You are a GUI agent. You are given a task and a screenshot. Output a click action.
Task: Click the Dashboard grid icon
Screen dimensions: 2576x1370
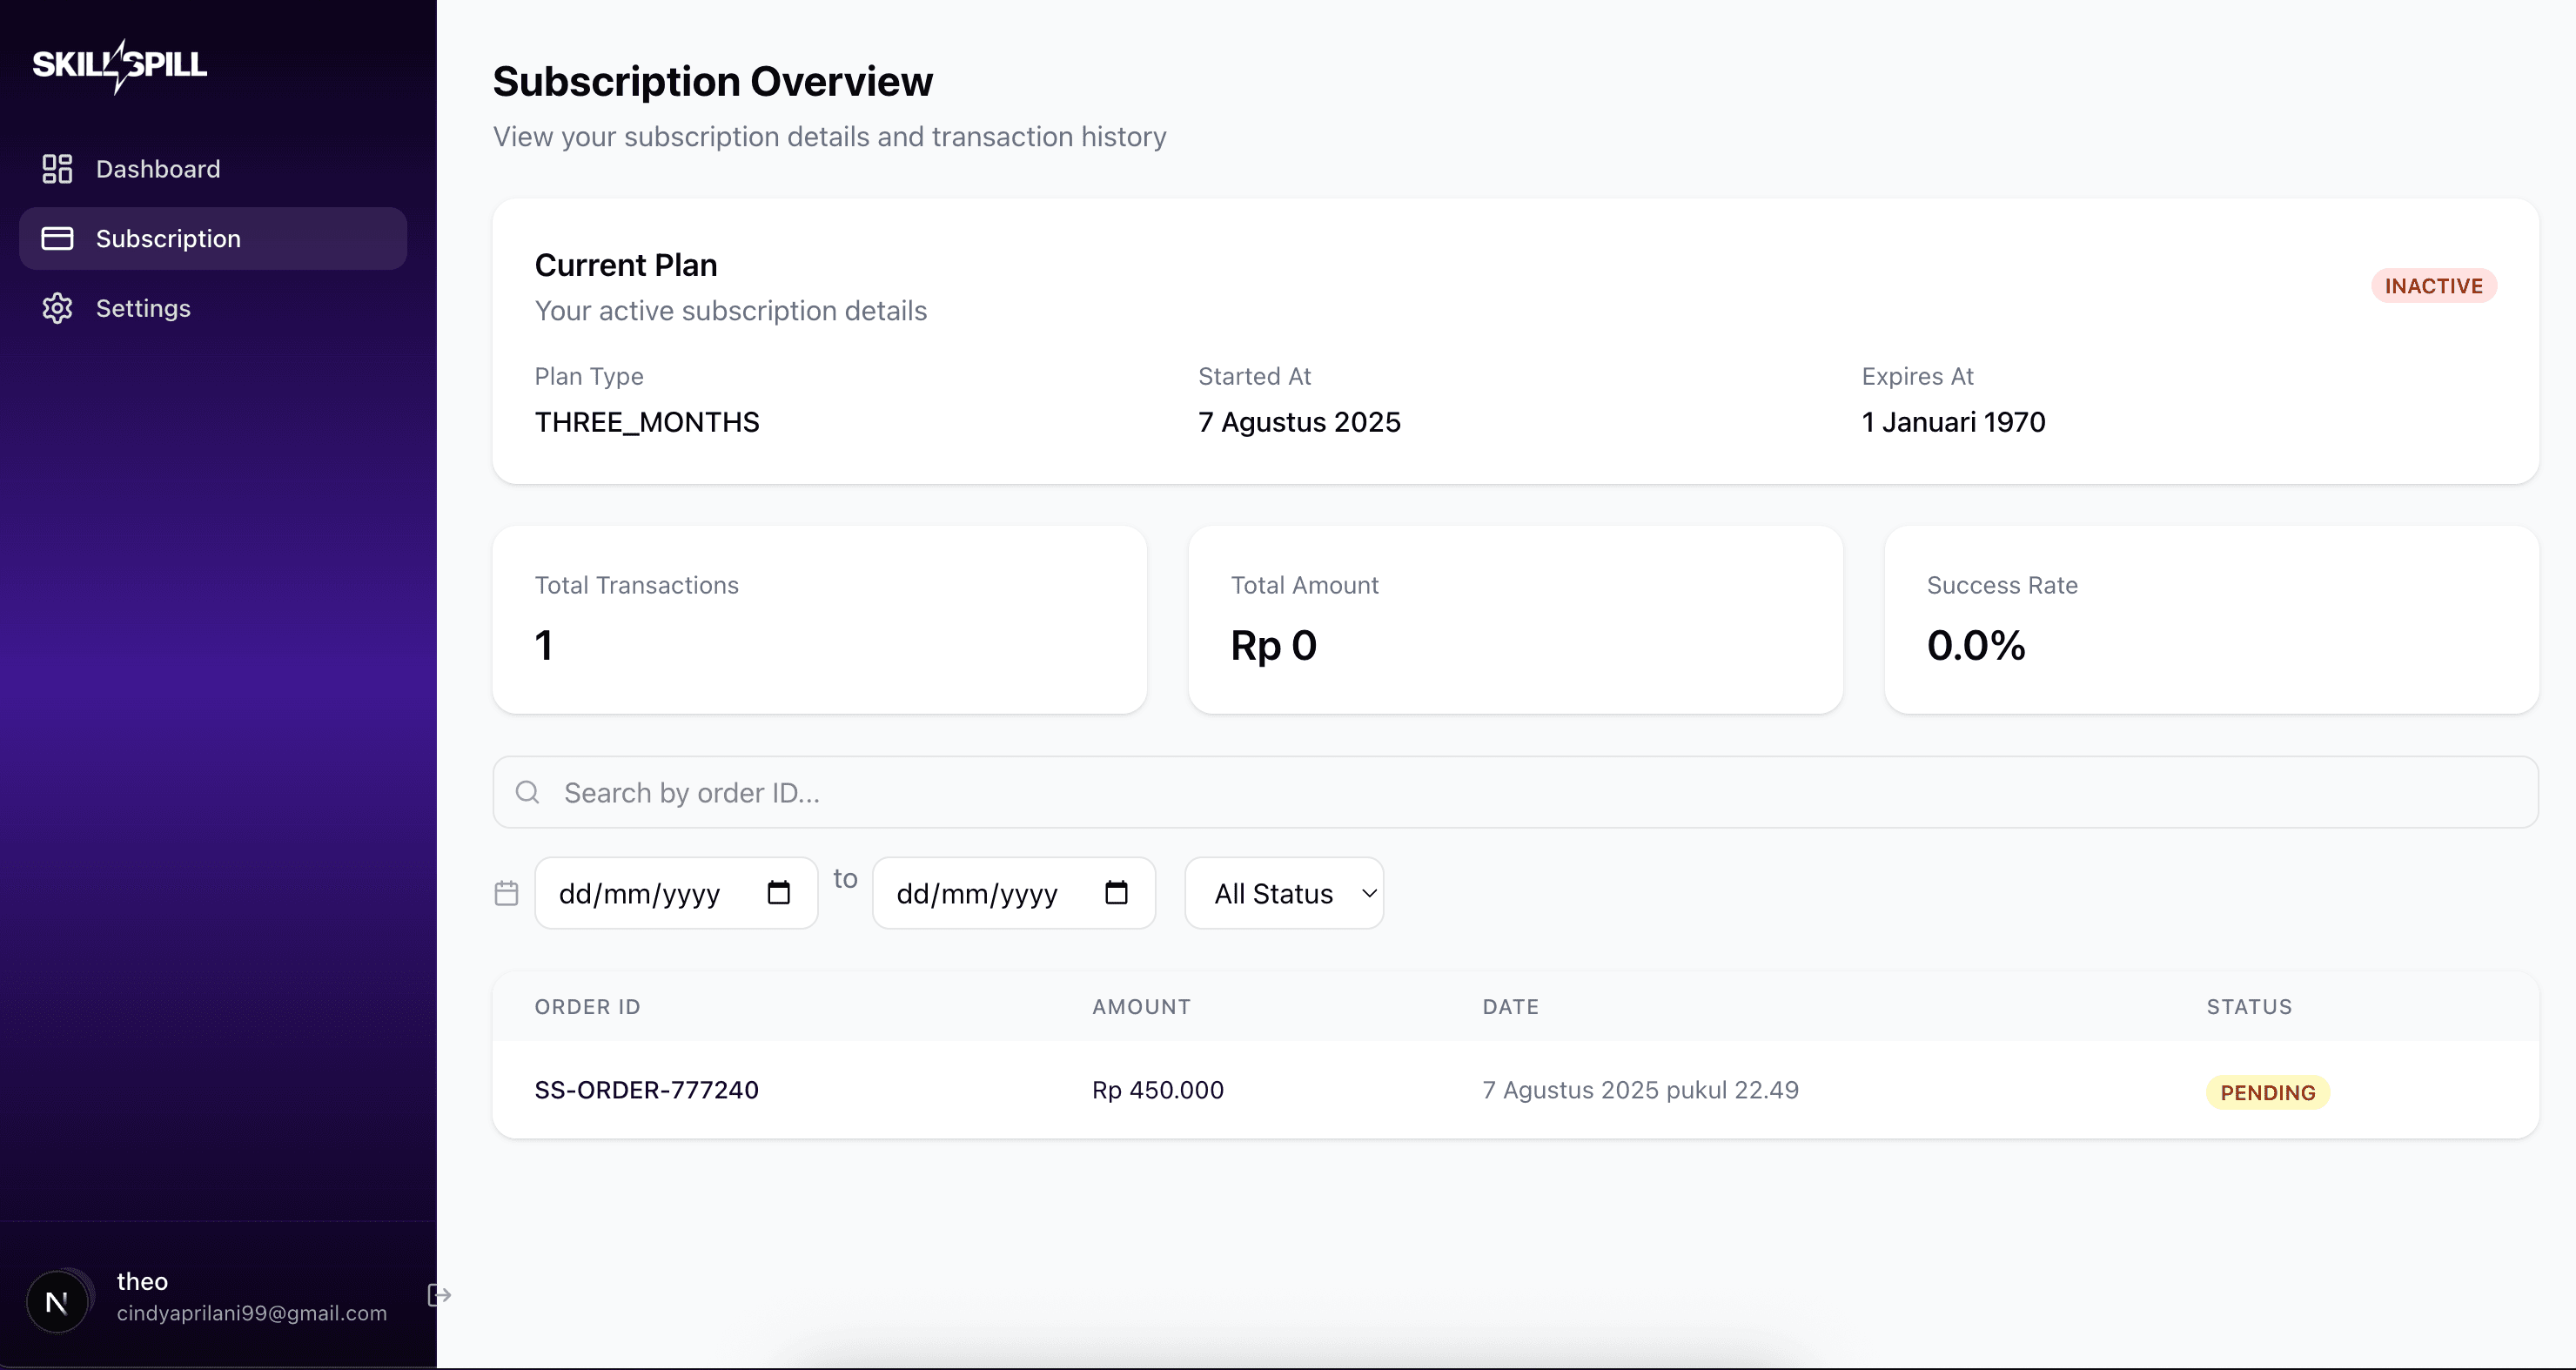57,169
